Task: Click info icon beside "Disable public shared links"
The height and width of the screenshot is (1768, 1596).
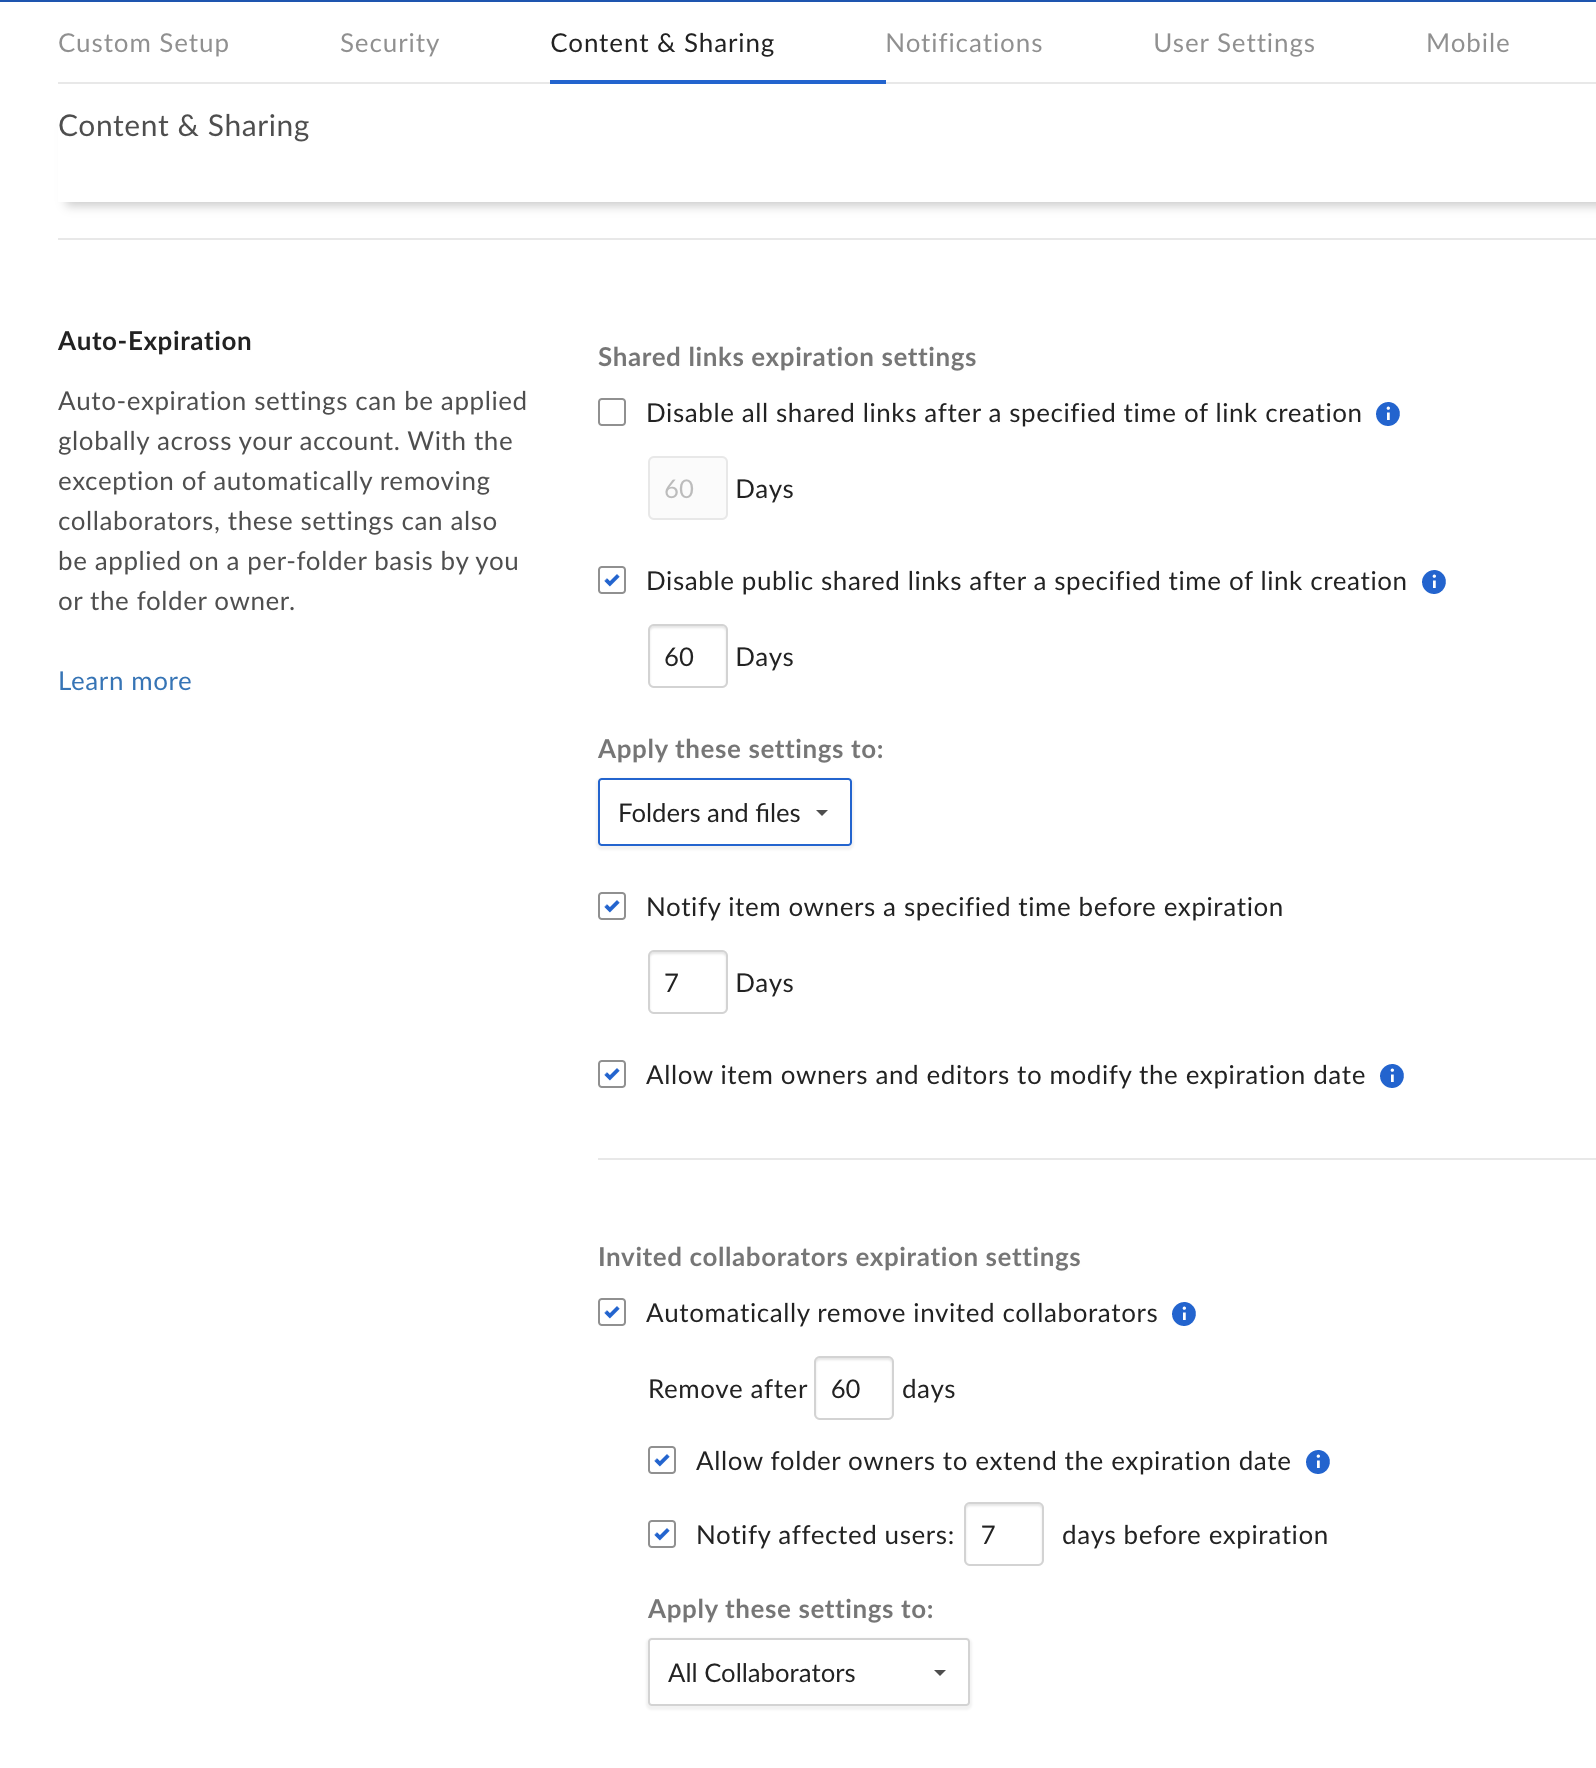Action: coord(1435,582)
